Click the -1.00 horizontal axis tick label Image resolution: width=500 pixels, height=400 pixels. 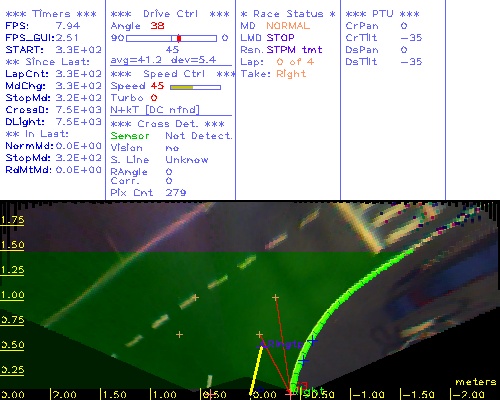368,395
